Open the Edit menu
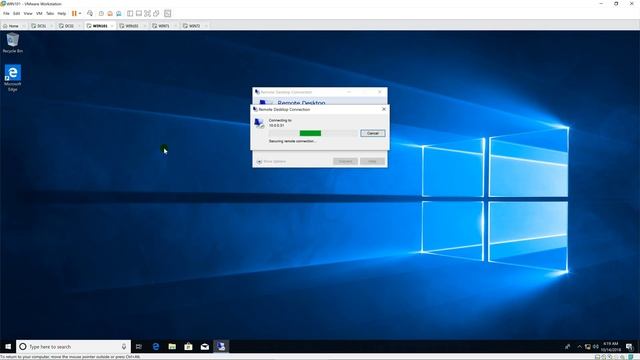Viewport: 640px width, 360px height. coord(16,13)
